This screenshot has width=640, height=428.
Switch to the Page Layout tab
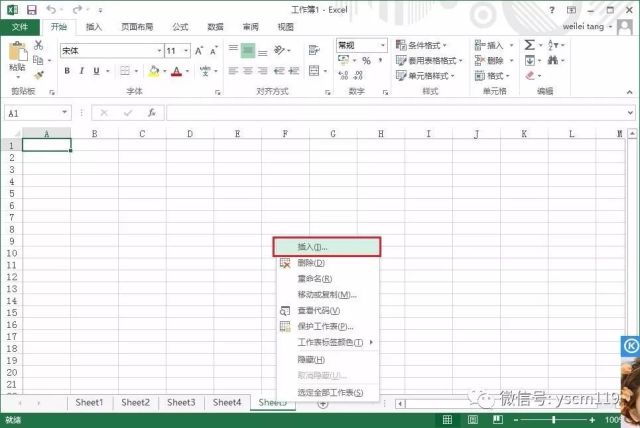click(x=137, y=27)
